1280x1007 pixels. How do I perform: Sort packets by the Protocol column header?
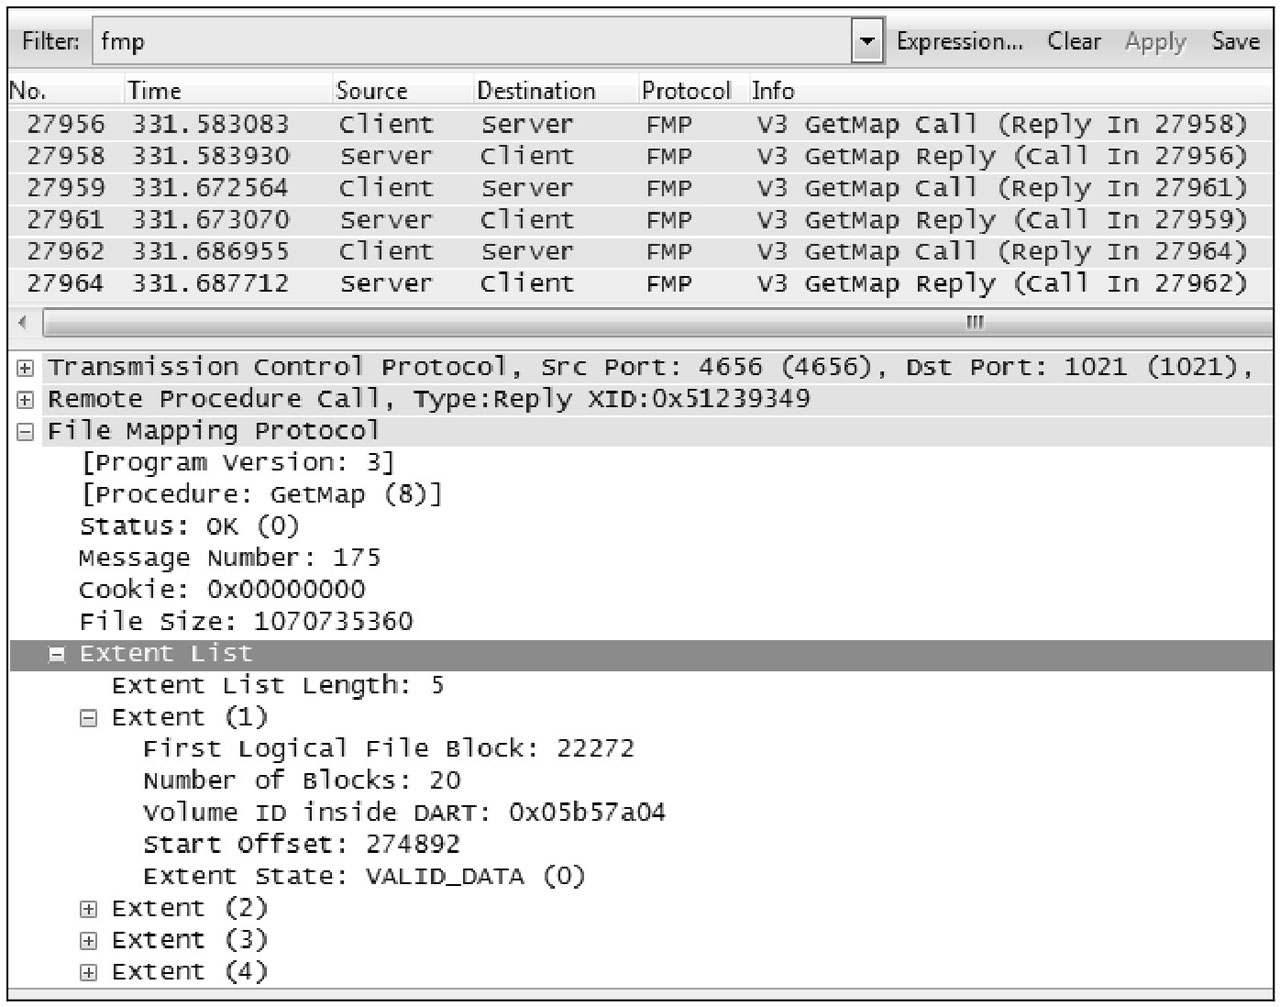pyautogui.click(x=686, y=91)
